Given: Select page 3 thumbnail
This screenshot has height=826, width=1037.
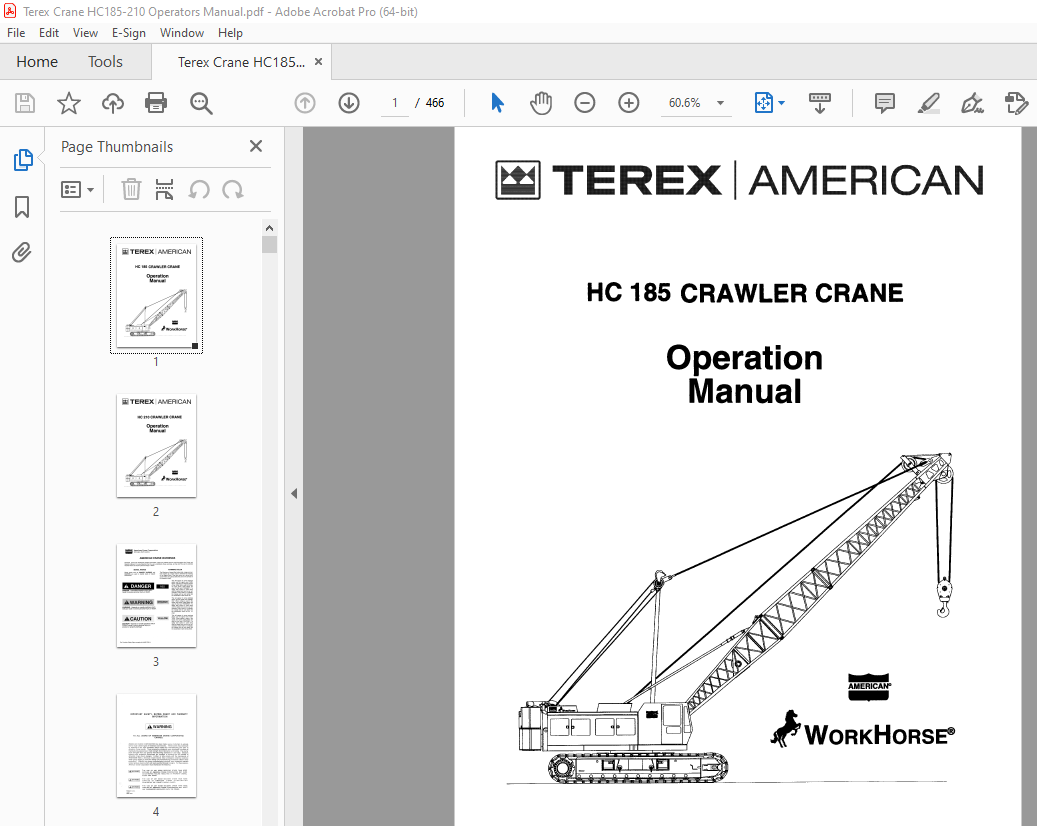Looking at the screenshot, I should 156,595.
